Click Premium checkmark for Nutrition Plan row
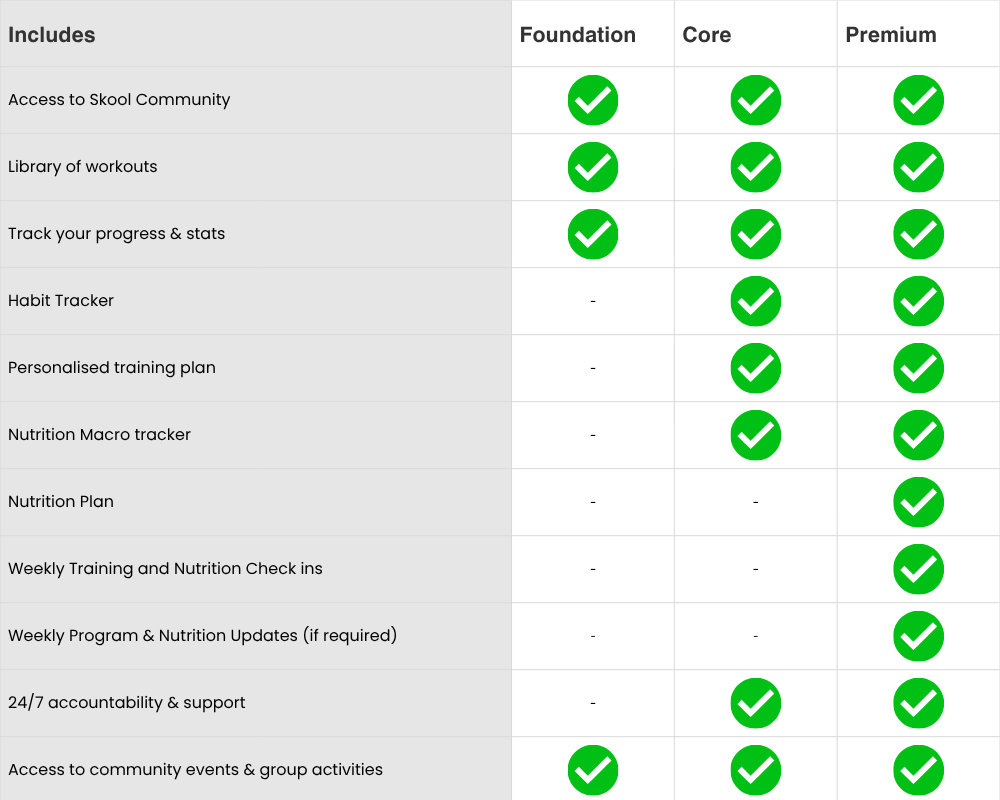 (918, 502)
